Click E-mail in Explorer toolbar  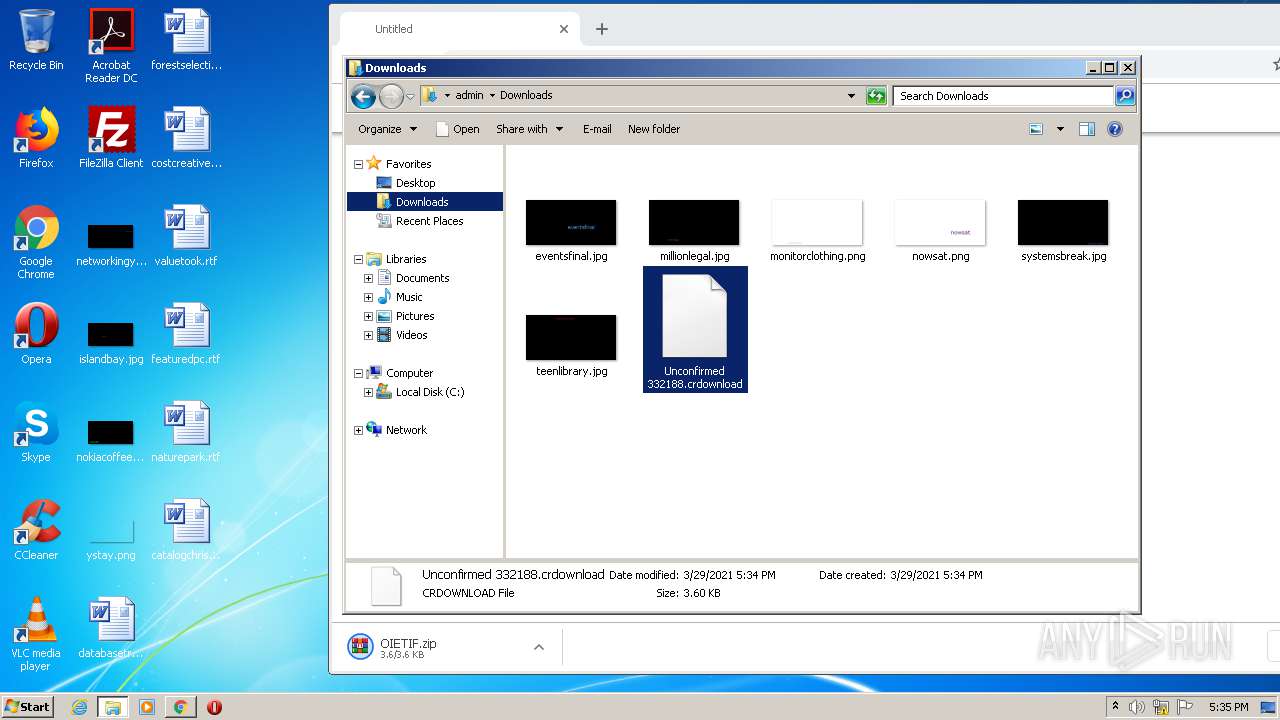click(597, 129)
